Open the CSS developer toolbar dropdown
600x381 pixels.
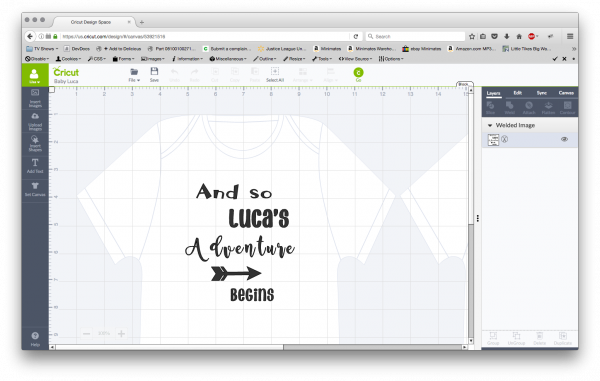tap(97, 59)
